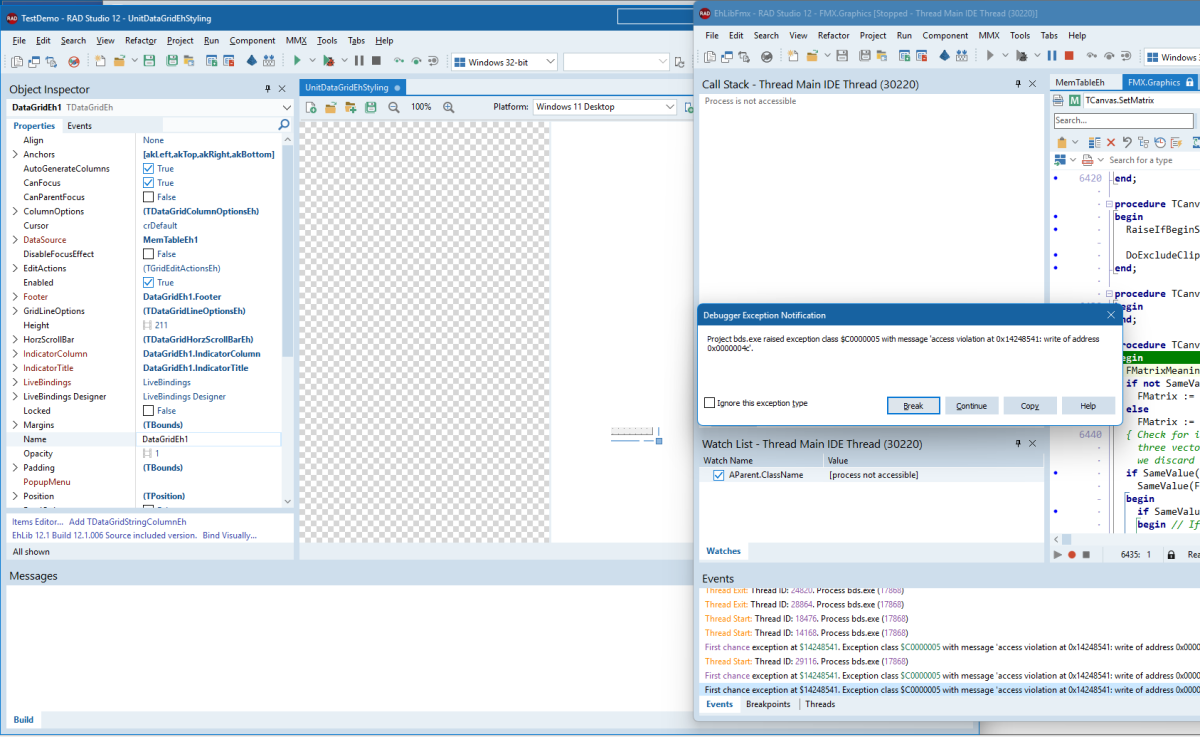Open the Windows 32-bit target dropdown
The width and height of the screenshot is (1200, 737).
coord(550,62)
